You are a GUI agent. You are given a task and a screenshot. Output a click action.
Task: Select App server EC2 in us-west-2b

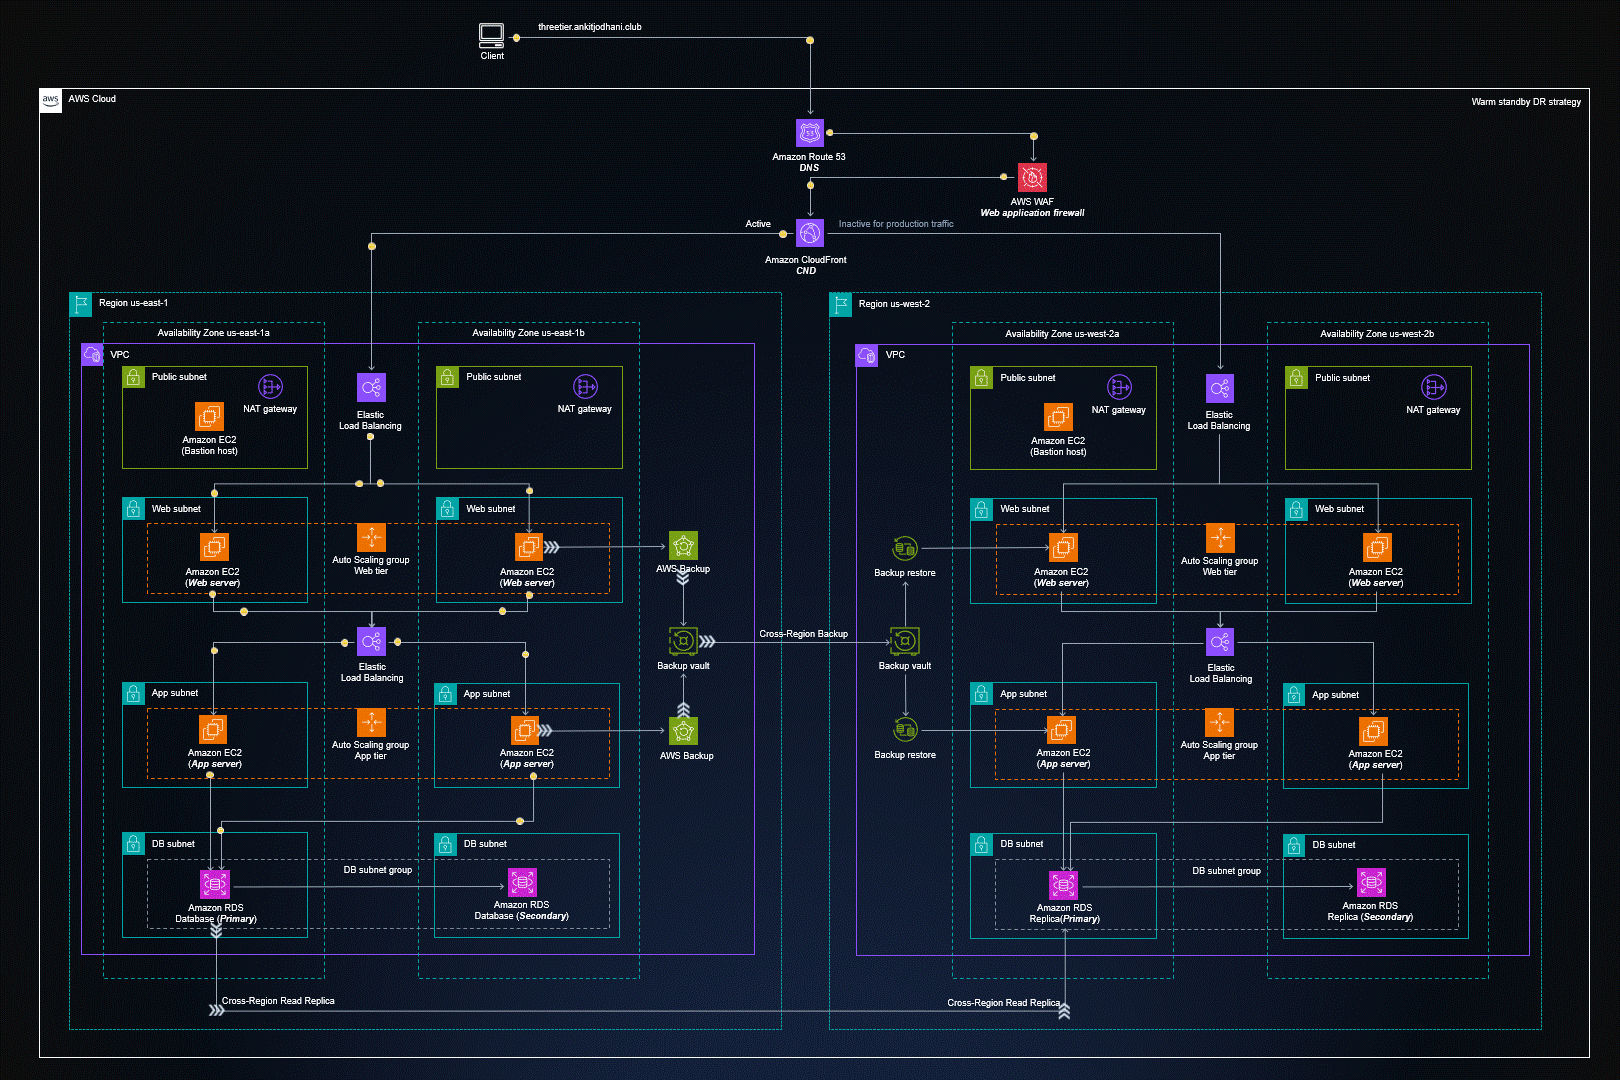click(1374, 731)
